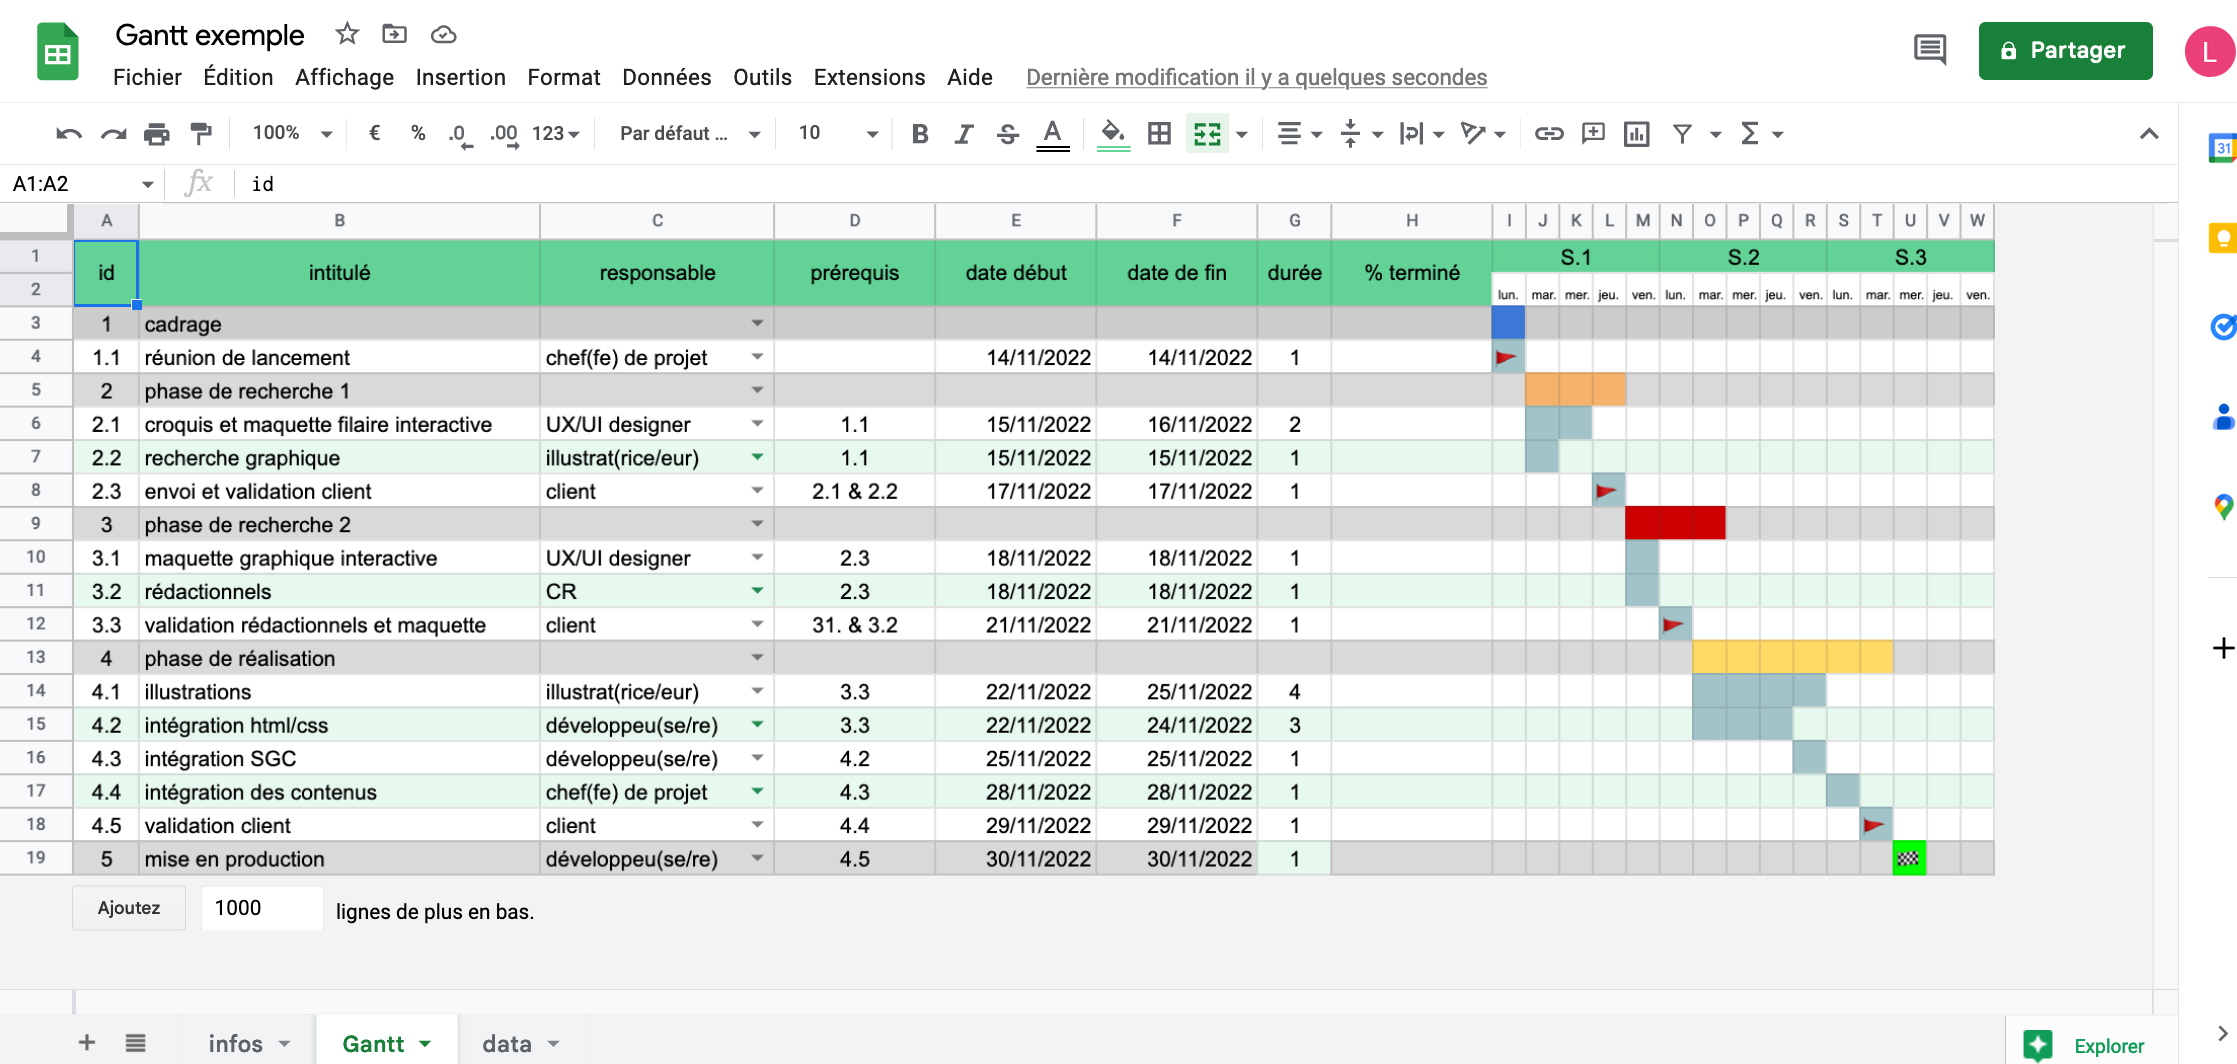2237x1064 pixels.
Task: Click the Partager button
Action: coord(2065,51)
